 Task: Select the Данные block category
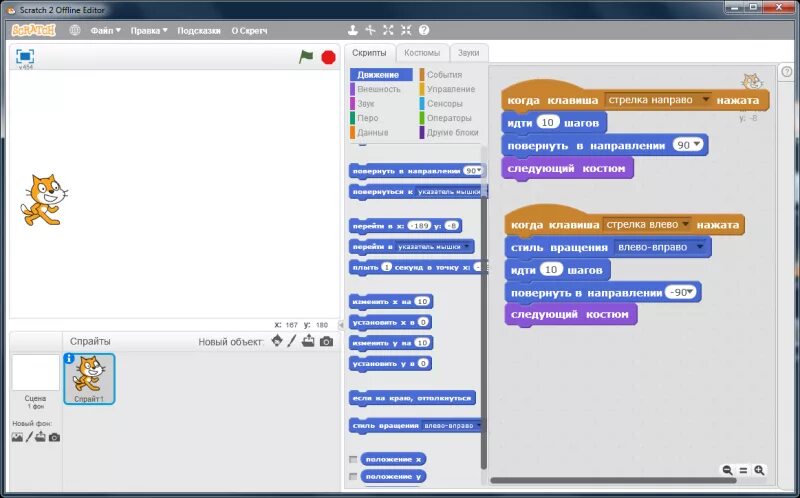point(372,132)
